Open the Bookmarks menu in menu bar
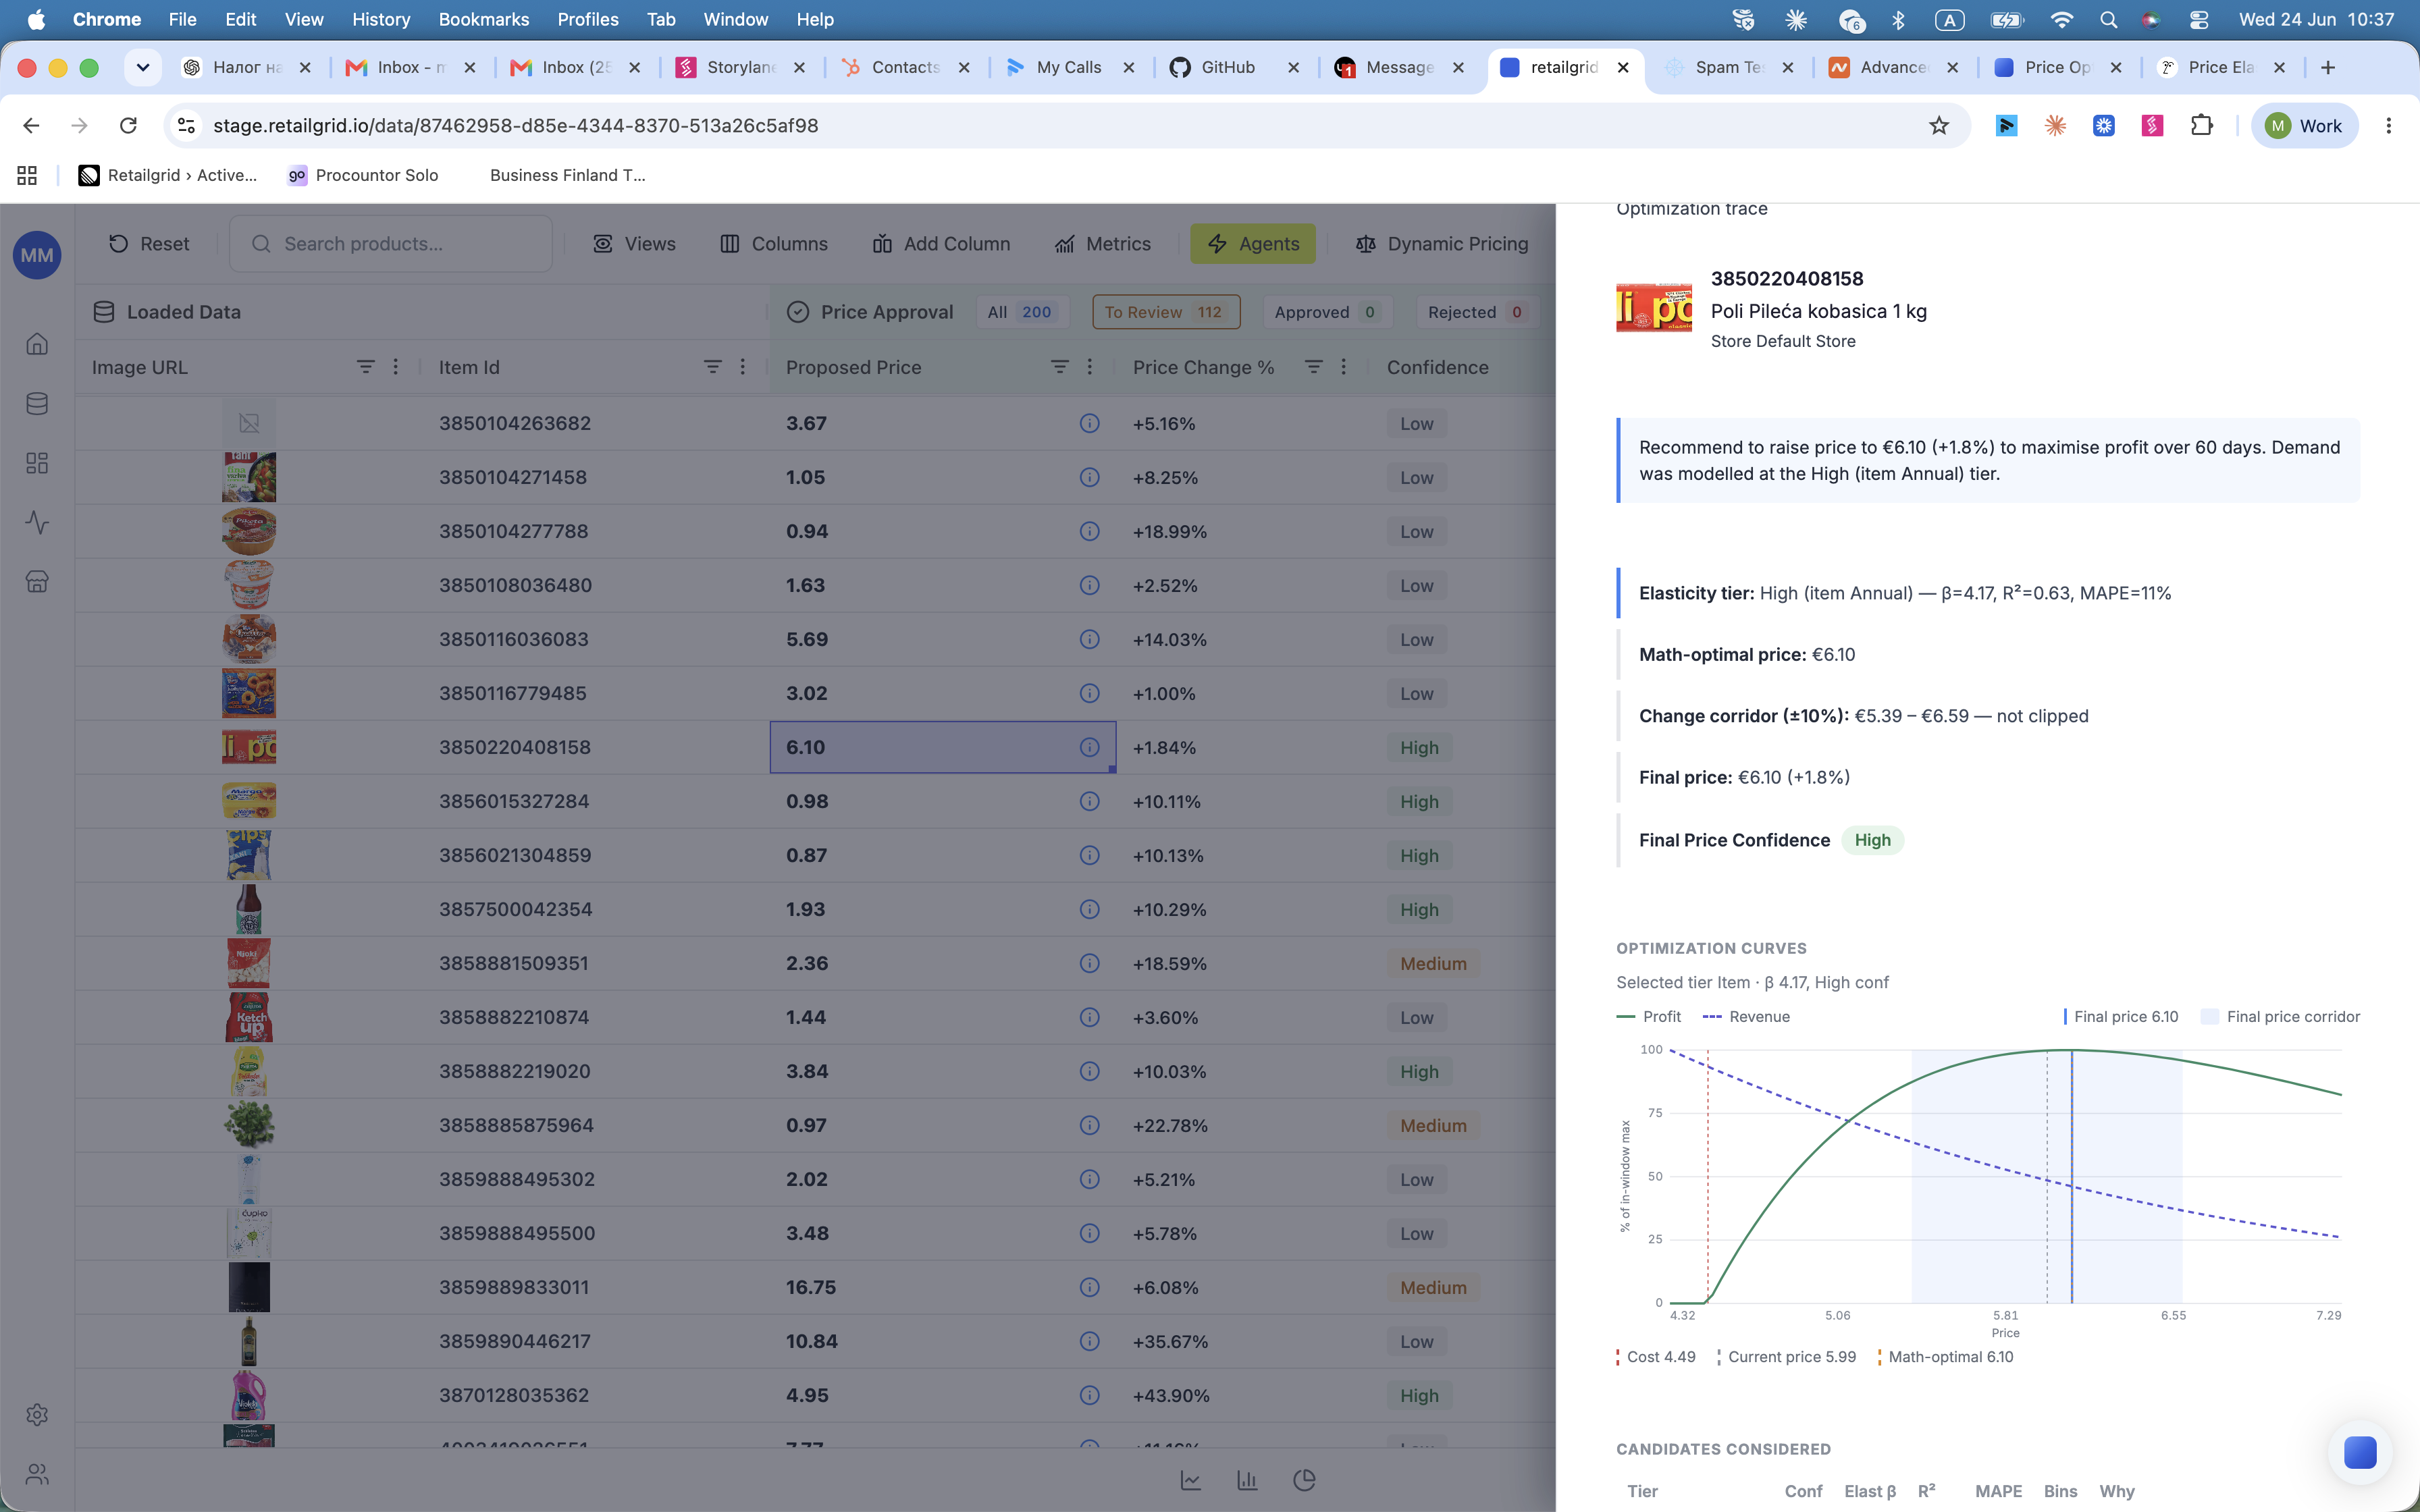Image resolution: width=2420 pixels, height=1512 pixels. coord(483,19)
